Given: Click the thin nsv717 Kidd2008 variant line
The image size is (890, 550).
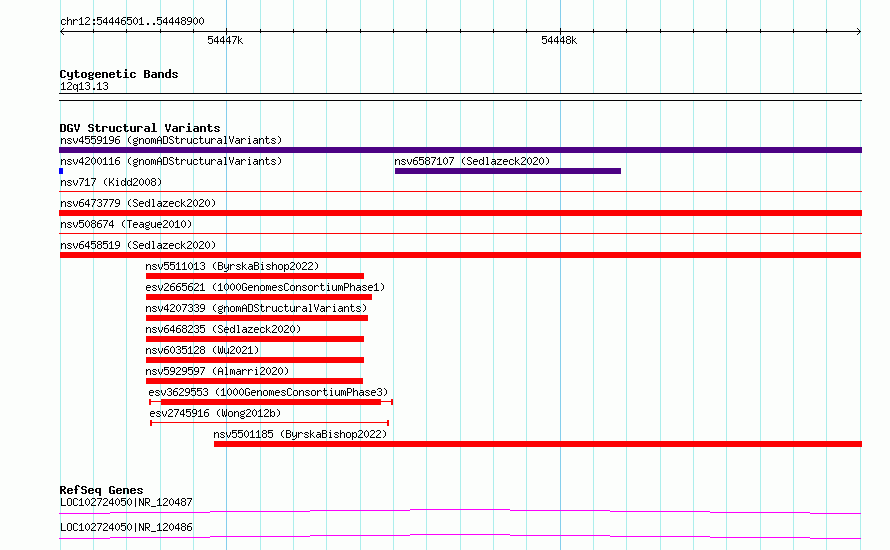Looking at the screenshot, I should [x=460, y=192].
